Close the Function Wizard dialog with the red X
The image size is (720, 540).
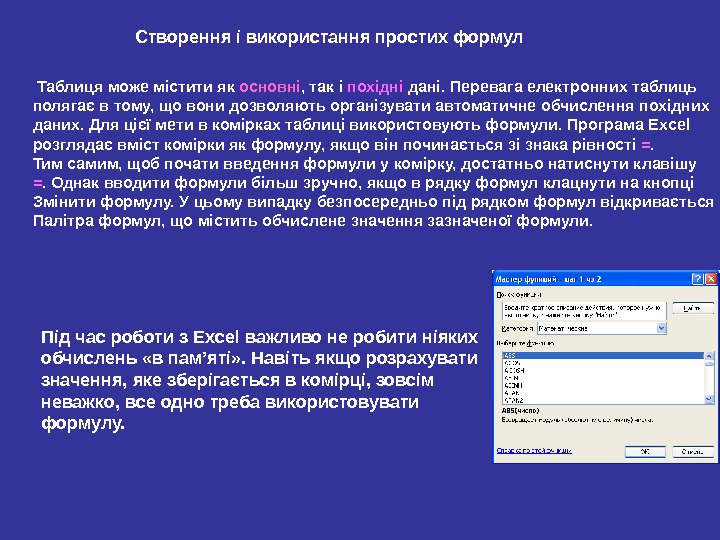point(711,279)
